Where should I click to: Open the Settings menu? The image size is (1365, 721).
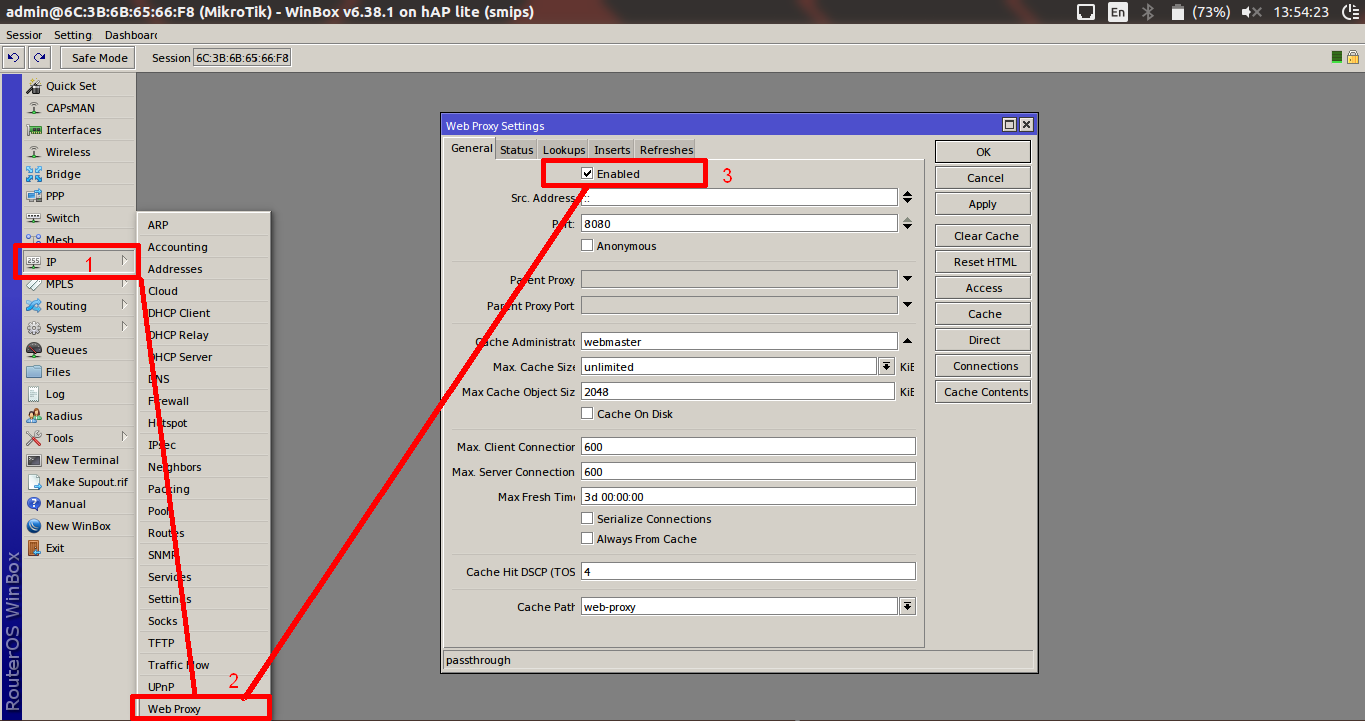(x=73, y=35)
